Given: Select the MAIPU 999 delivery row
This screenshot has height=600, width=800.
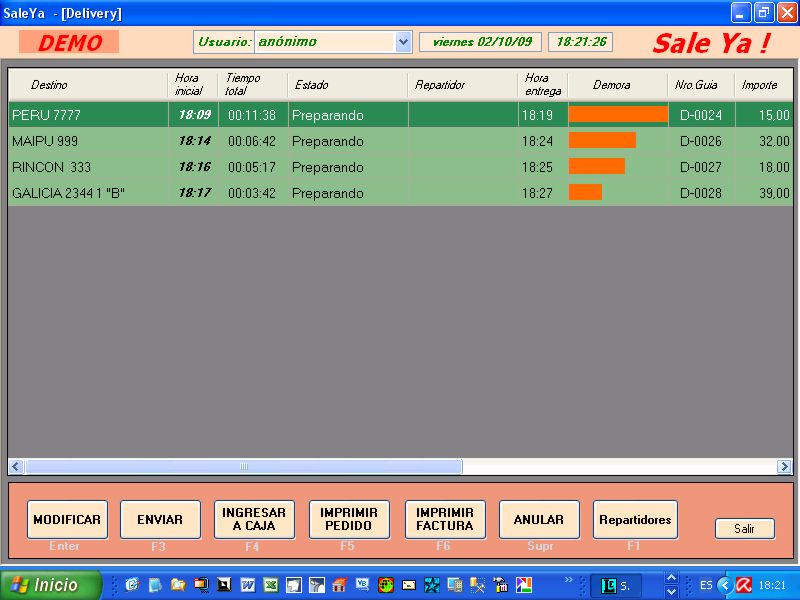Looking at the screenshot, I should [401, 141].
